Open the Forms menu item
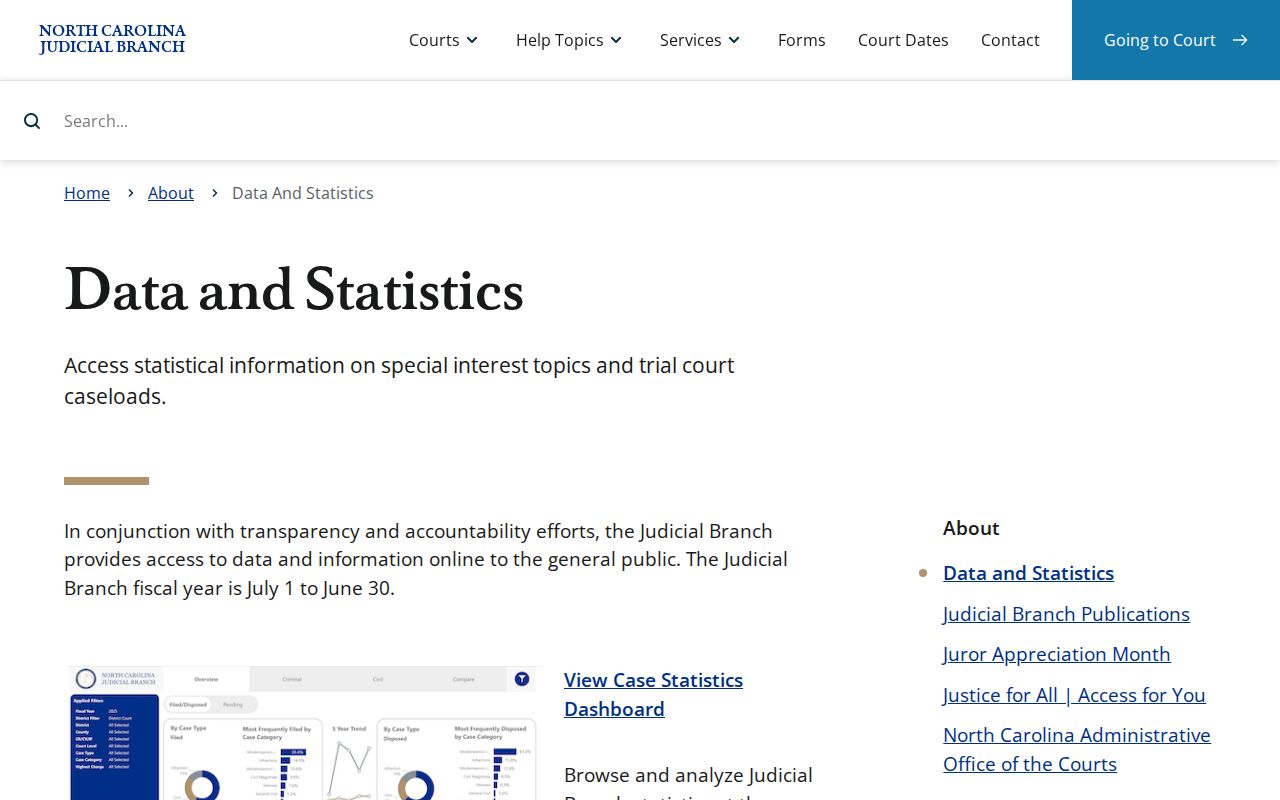This screenshot has height=800, width=1280. pyautogui.click(x=802, y=40)
